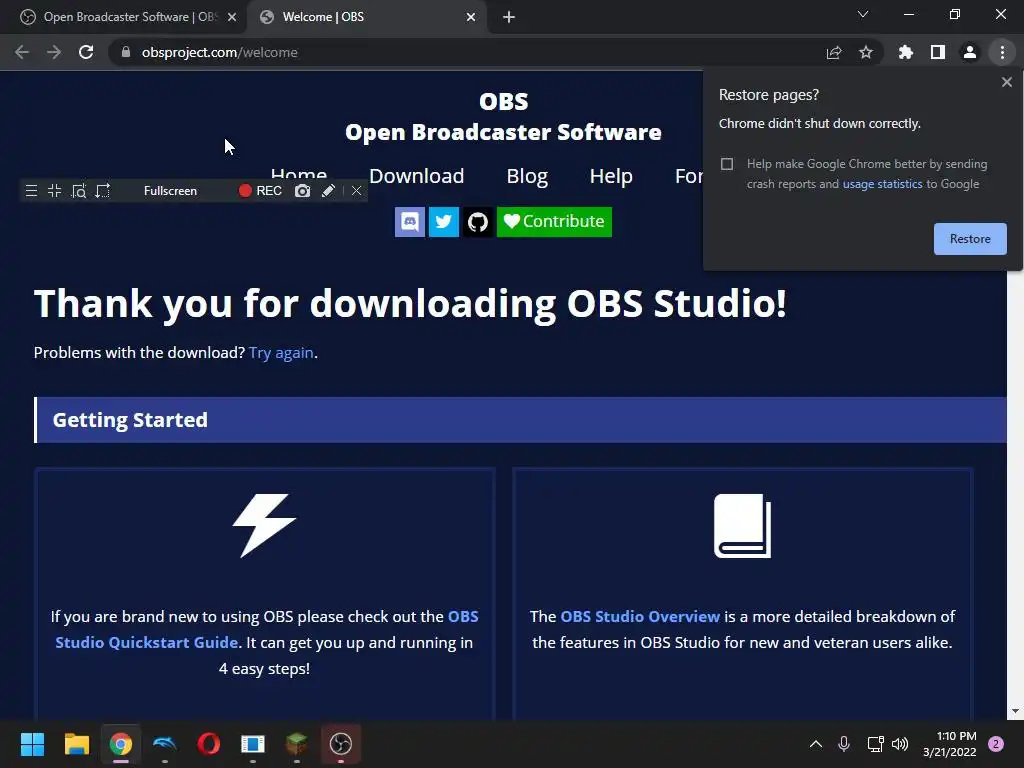Click the collapse-arrows icon in recorder toolbar
The width and height of the screenshot is (1024, 768).
54,191
